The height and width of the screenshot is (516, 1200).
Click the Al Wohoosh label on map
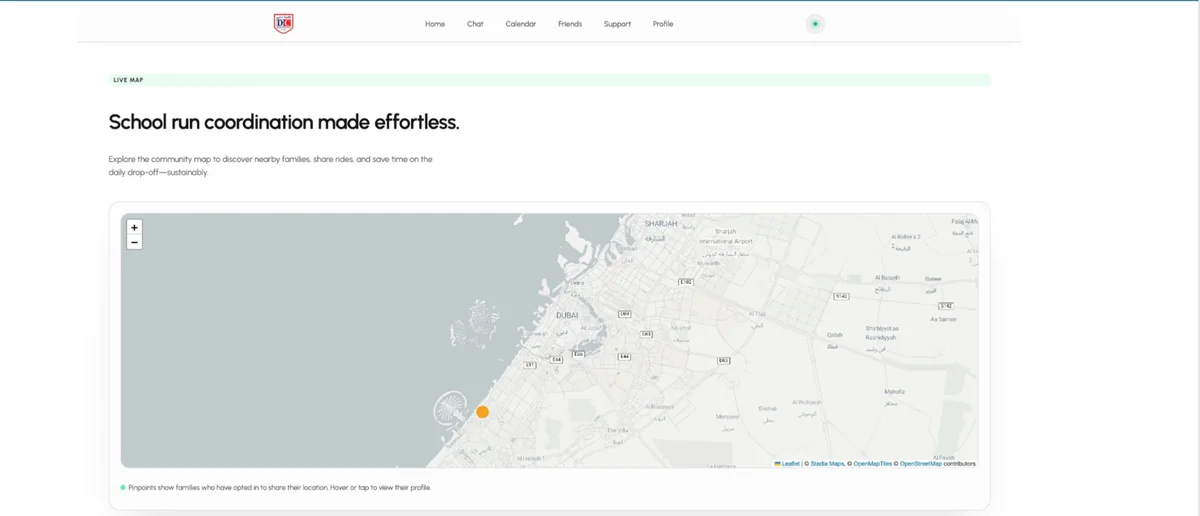tap(806, 402)
